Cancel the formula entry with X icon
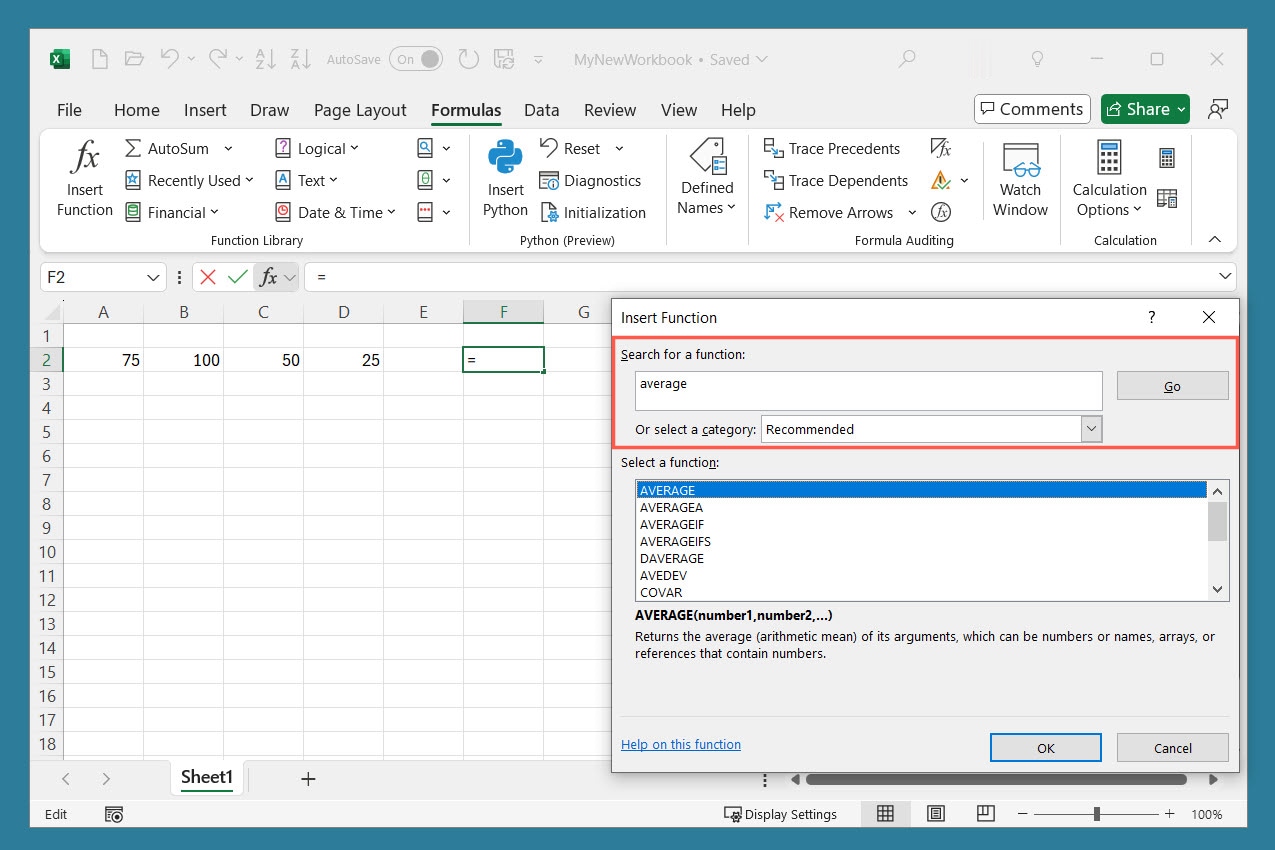Viewport: 1275px width, 850px height. [208, 277]
